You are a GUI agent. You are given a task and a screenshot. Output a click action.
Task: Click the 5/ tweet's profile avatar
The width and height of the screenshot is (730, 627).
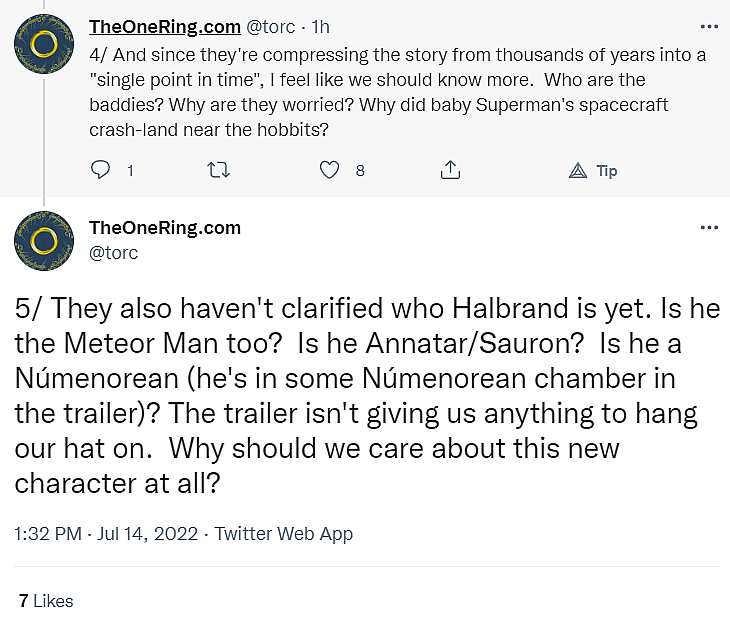point(42,240)
